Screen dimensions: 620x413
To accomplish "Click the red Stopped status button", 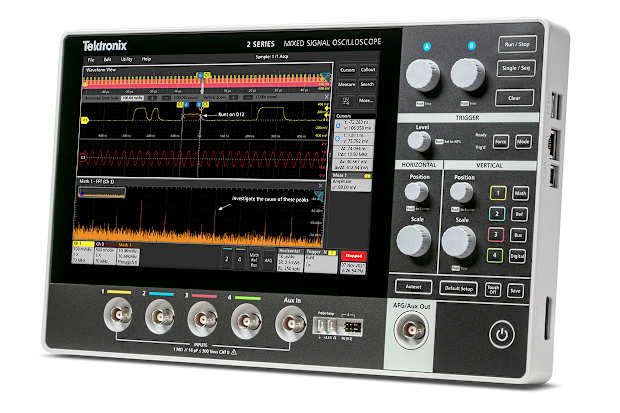I will pos(353,256).
